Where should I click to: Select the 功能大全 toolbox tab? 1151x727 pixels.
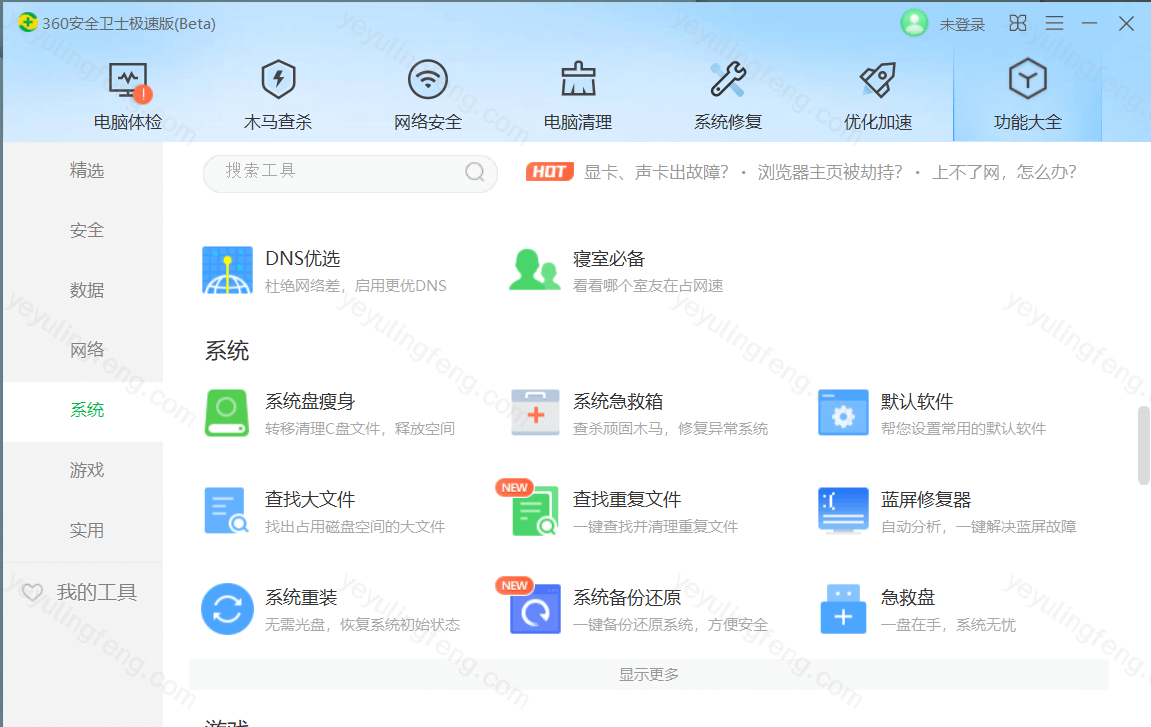coord(1028,95)
